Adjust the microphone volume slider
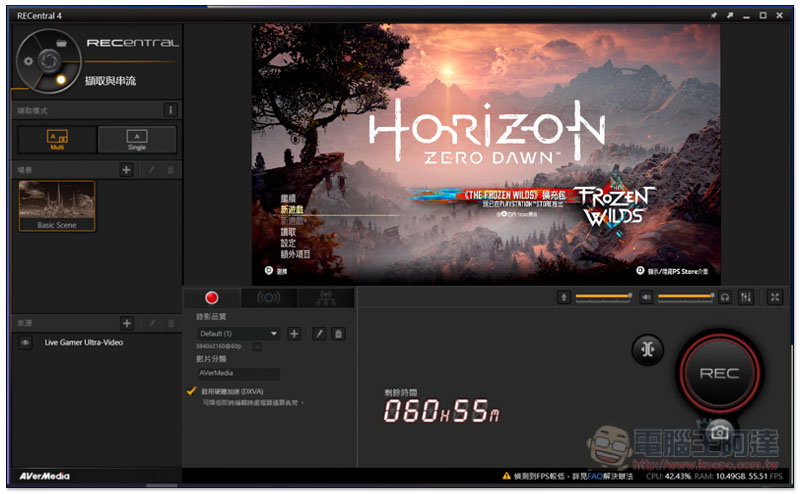The image size is (800, 494). 604,297
